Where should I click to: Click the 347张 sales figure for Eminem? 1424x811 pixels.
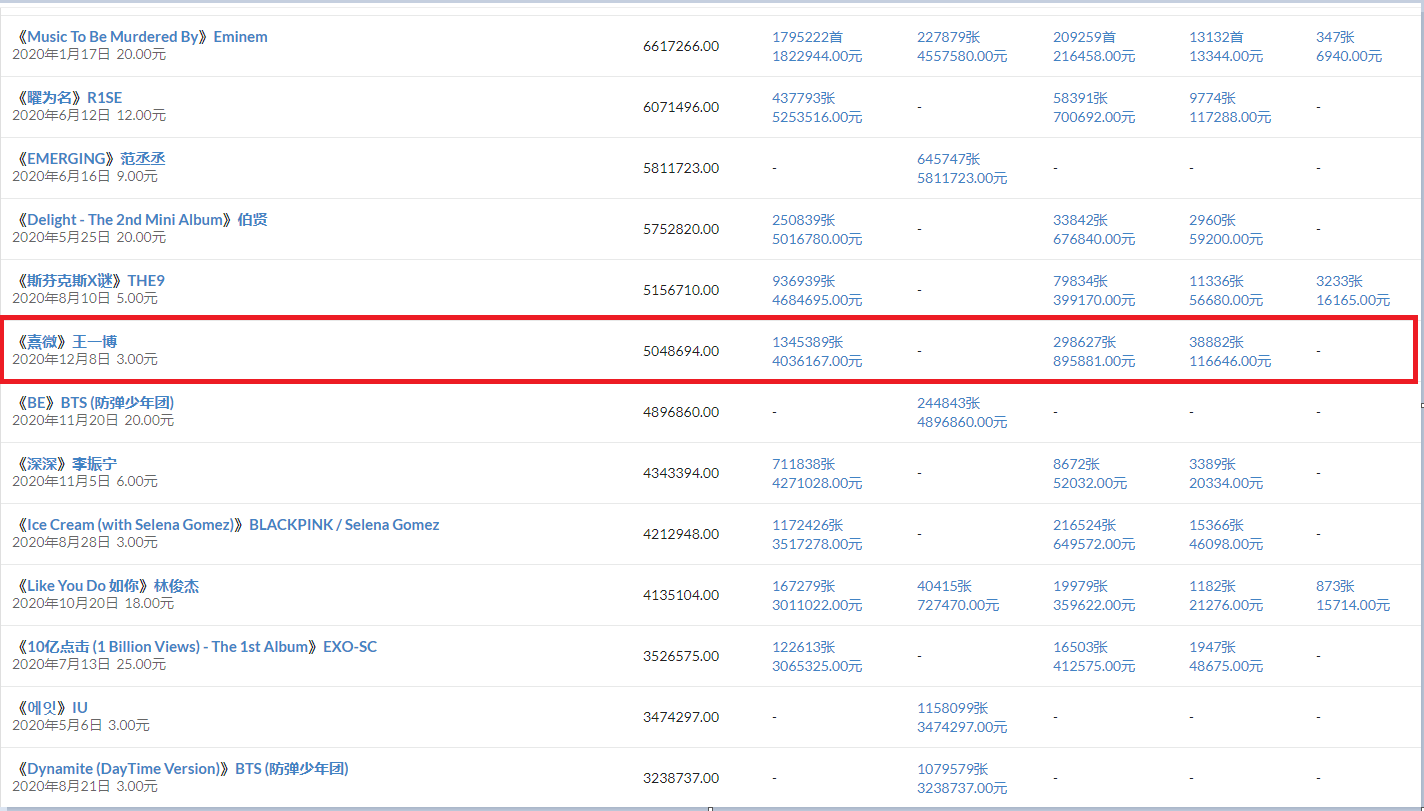(1335, 37)
